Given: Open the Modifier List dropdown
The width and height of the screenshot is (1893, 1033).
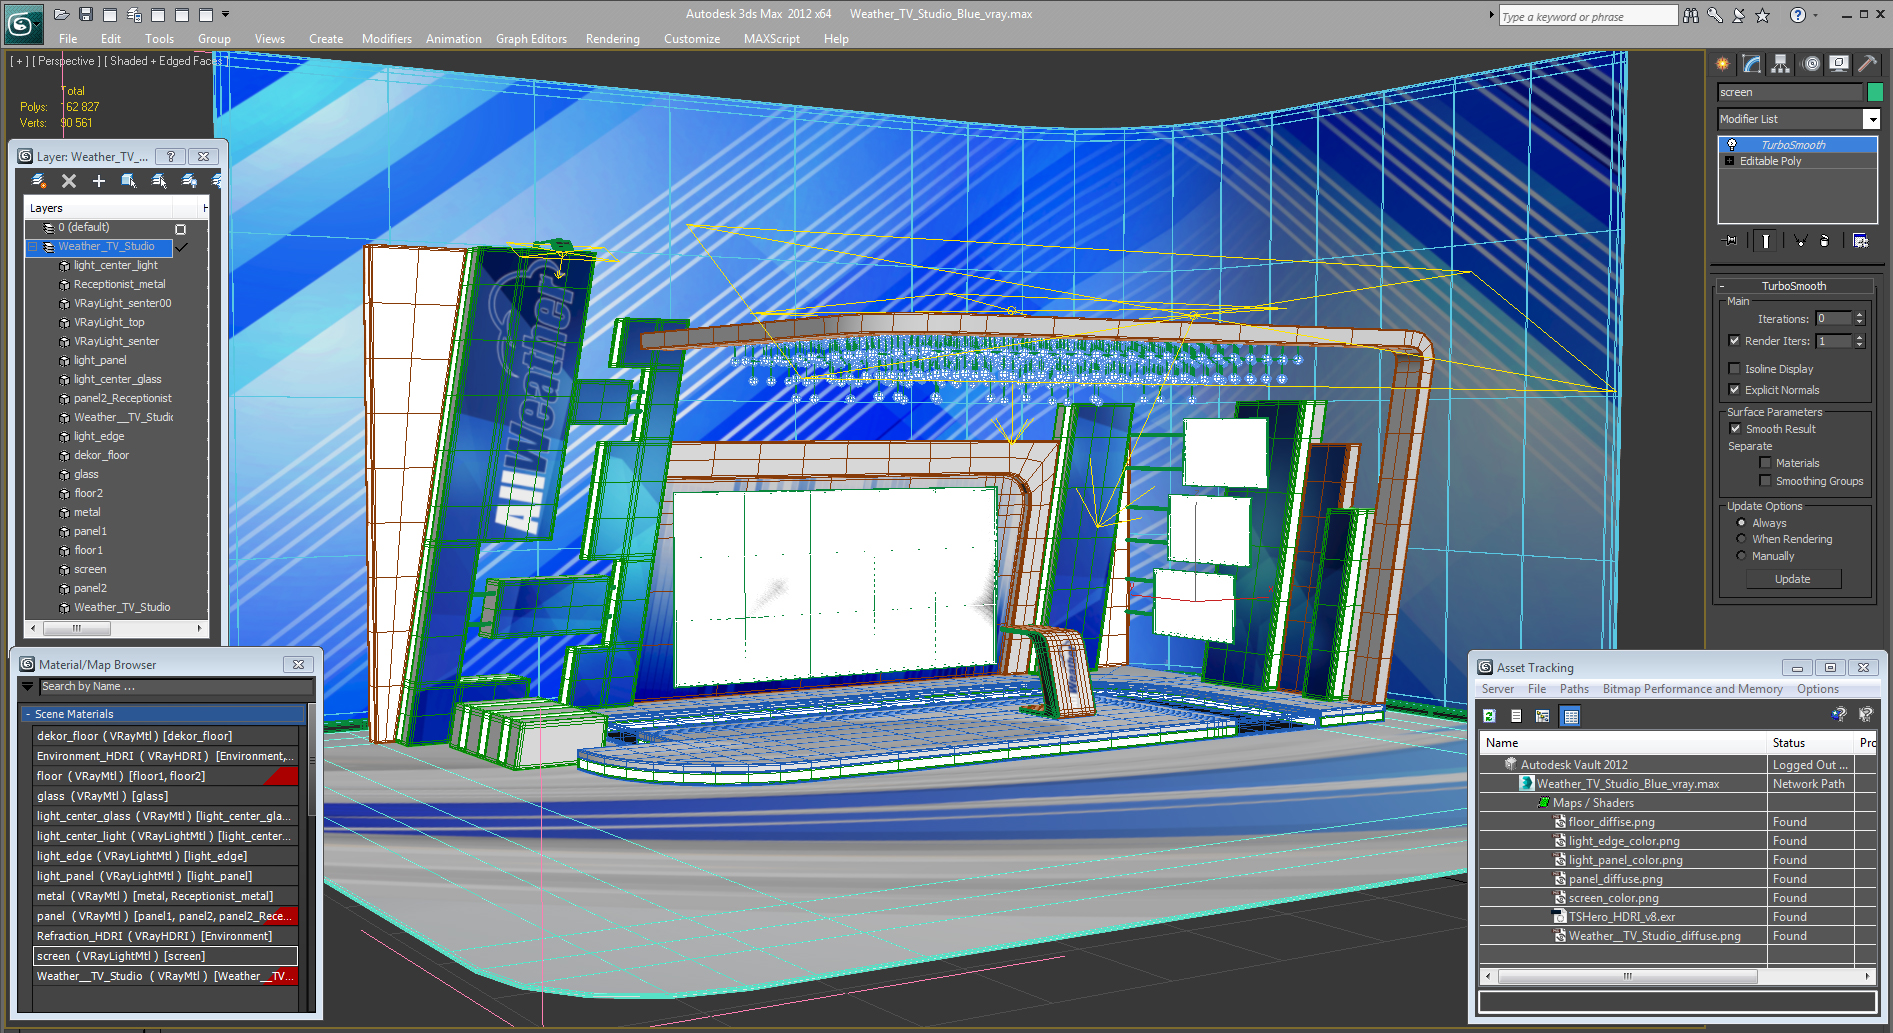Looking at the screenshot, I should pyautogui.click(x=1872, y=119).
